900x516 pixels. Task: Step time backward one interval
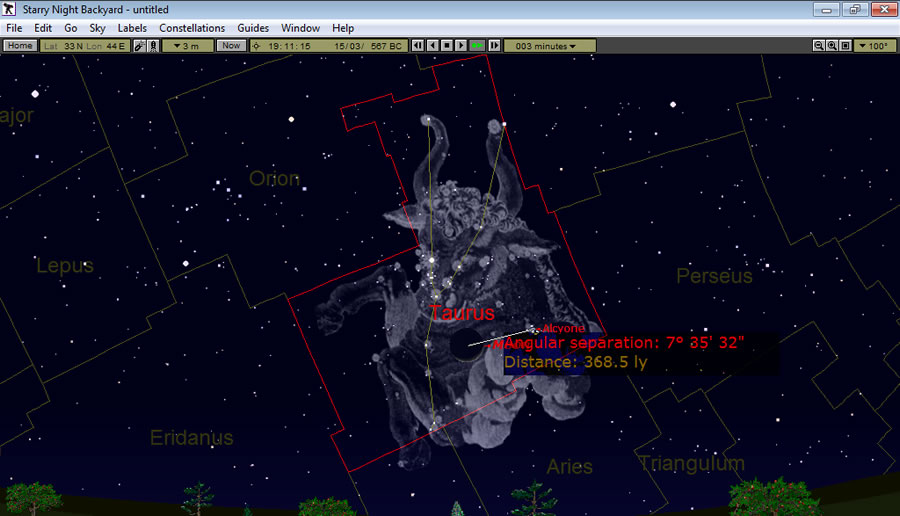418,46
